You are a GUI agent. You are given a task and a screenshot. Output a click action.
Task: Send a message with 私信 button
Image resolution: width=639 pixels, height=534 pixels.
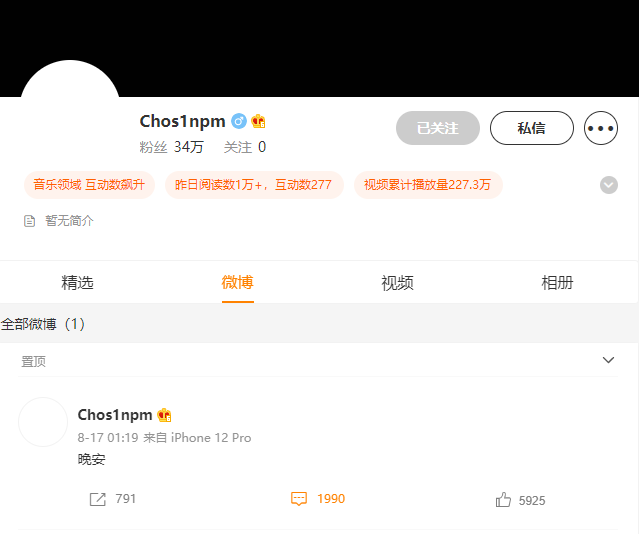pyautogui.click(x=531, y=128)
